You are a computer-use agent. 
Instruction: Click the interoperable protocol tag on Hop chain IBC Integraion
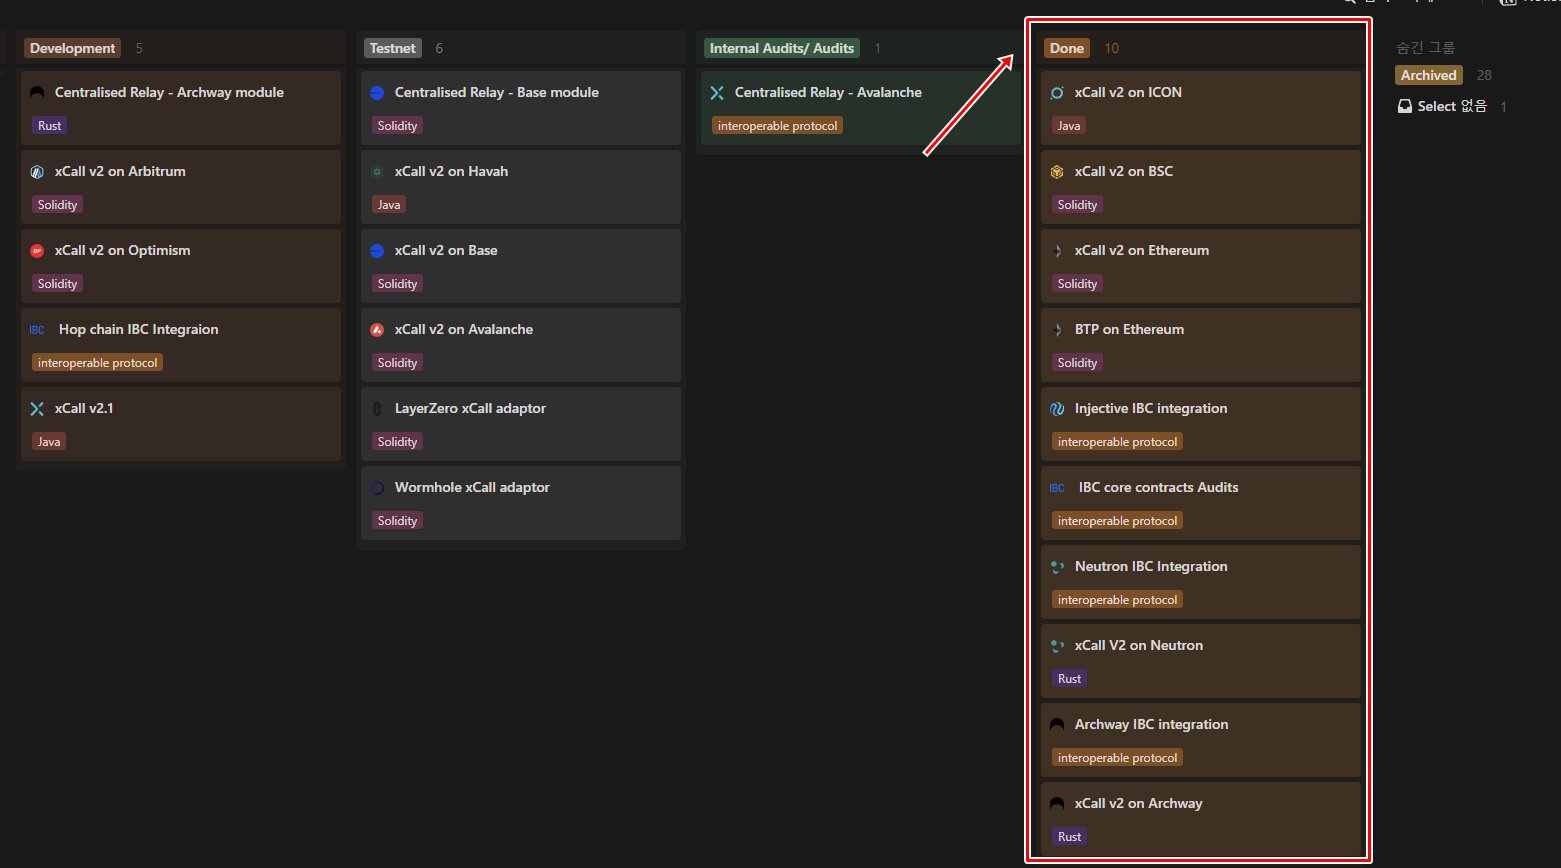click(97, 363)
